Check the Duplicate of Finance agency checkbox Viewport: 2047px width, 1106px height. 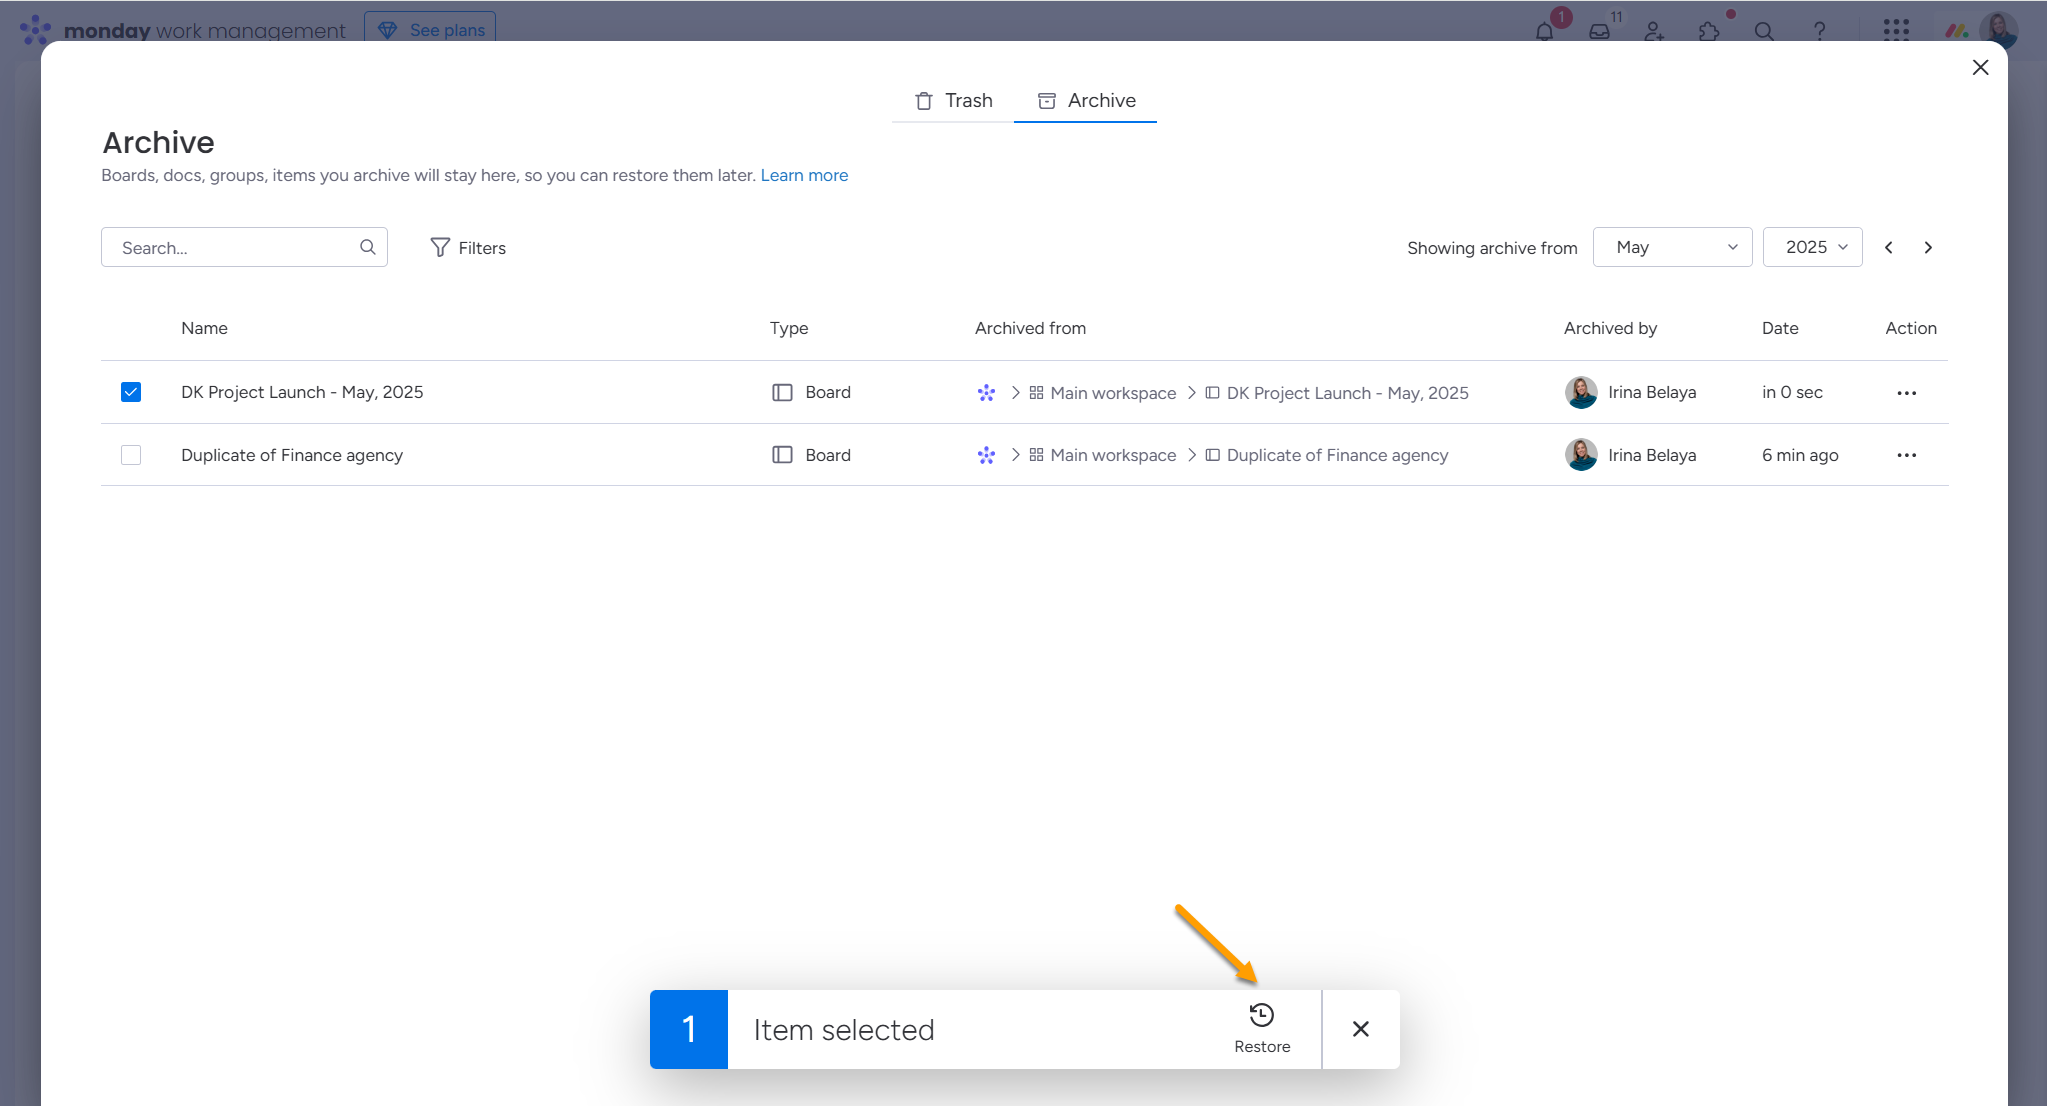point(131,455)
